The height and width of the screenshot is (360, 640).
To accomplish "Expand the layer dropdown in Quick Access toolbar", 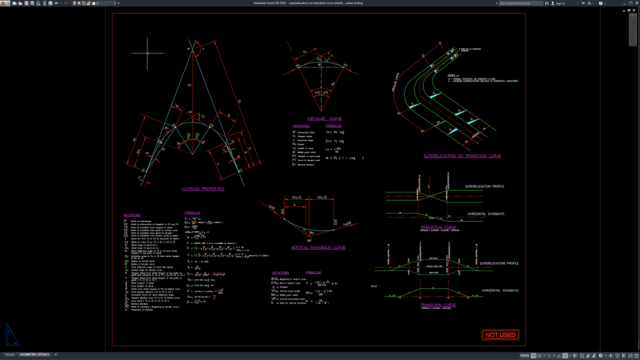I will (115, 3).
